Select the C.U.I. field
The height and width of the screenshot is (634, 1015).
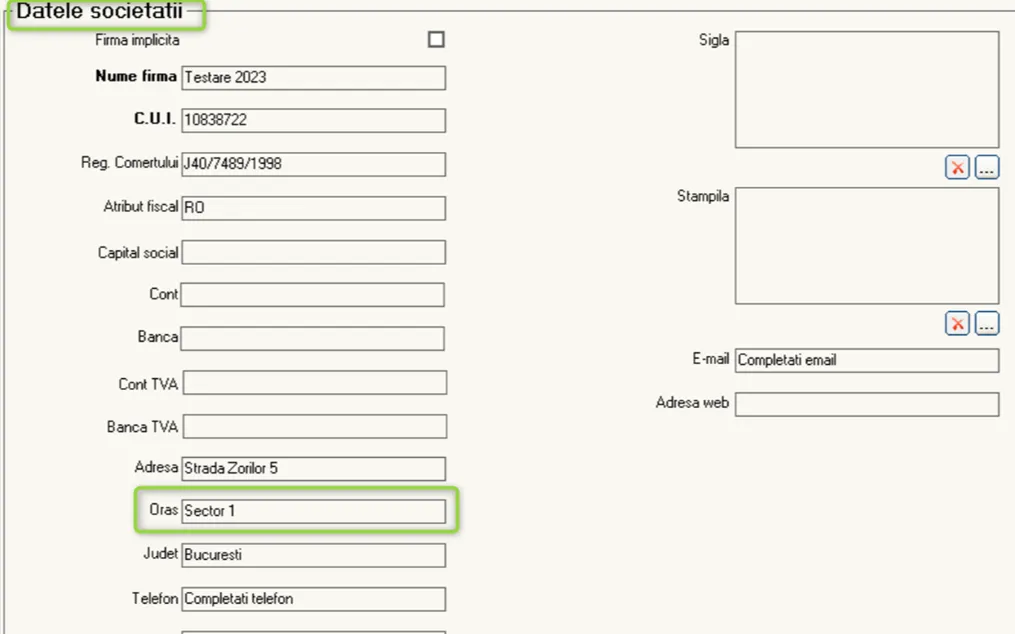pos(313,120)
